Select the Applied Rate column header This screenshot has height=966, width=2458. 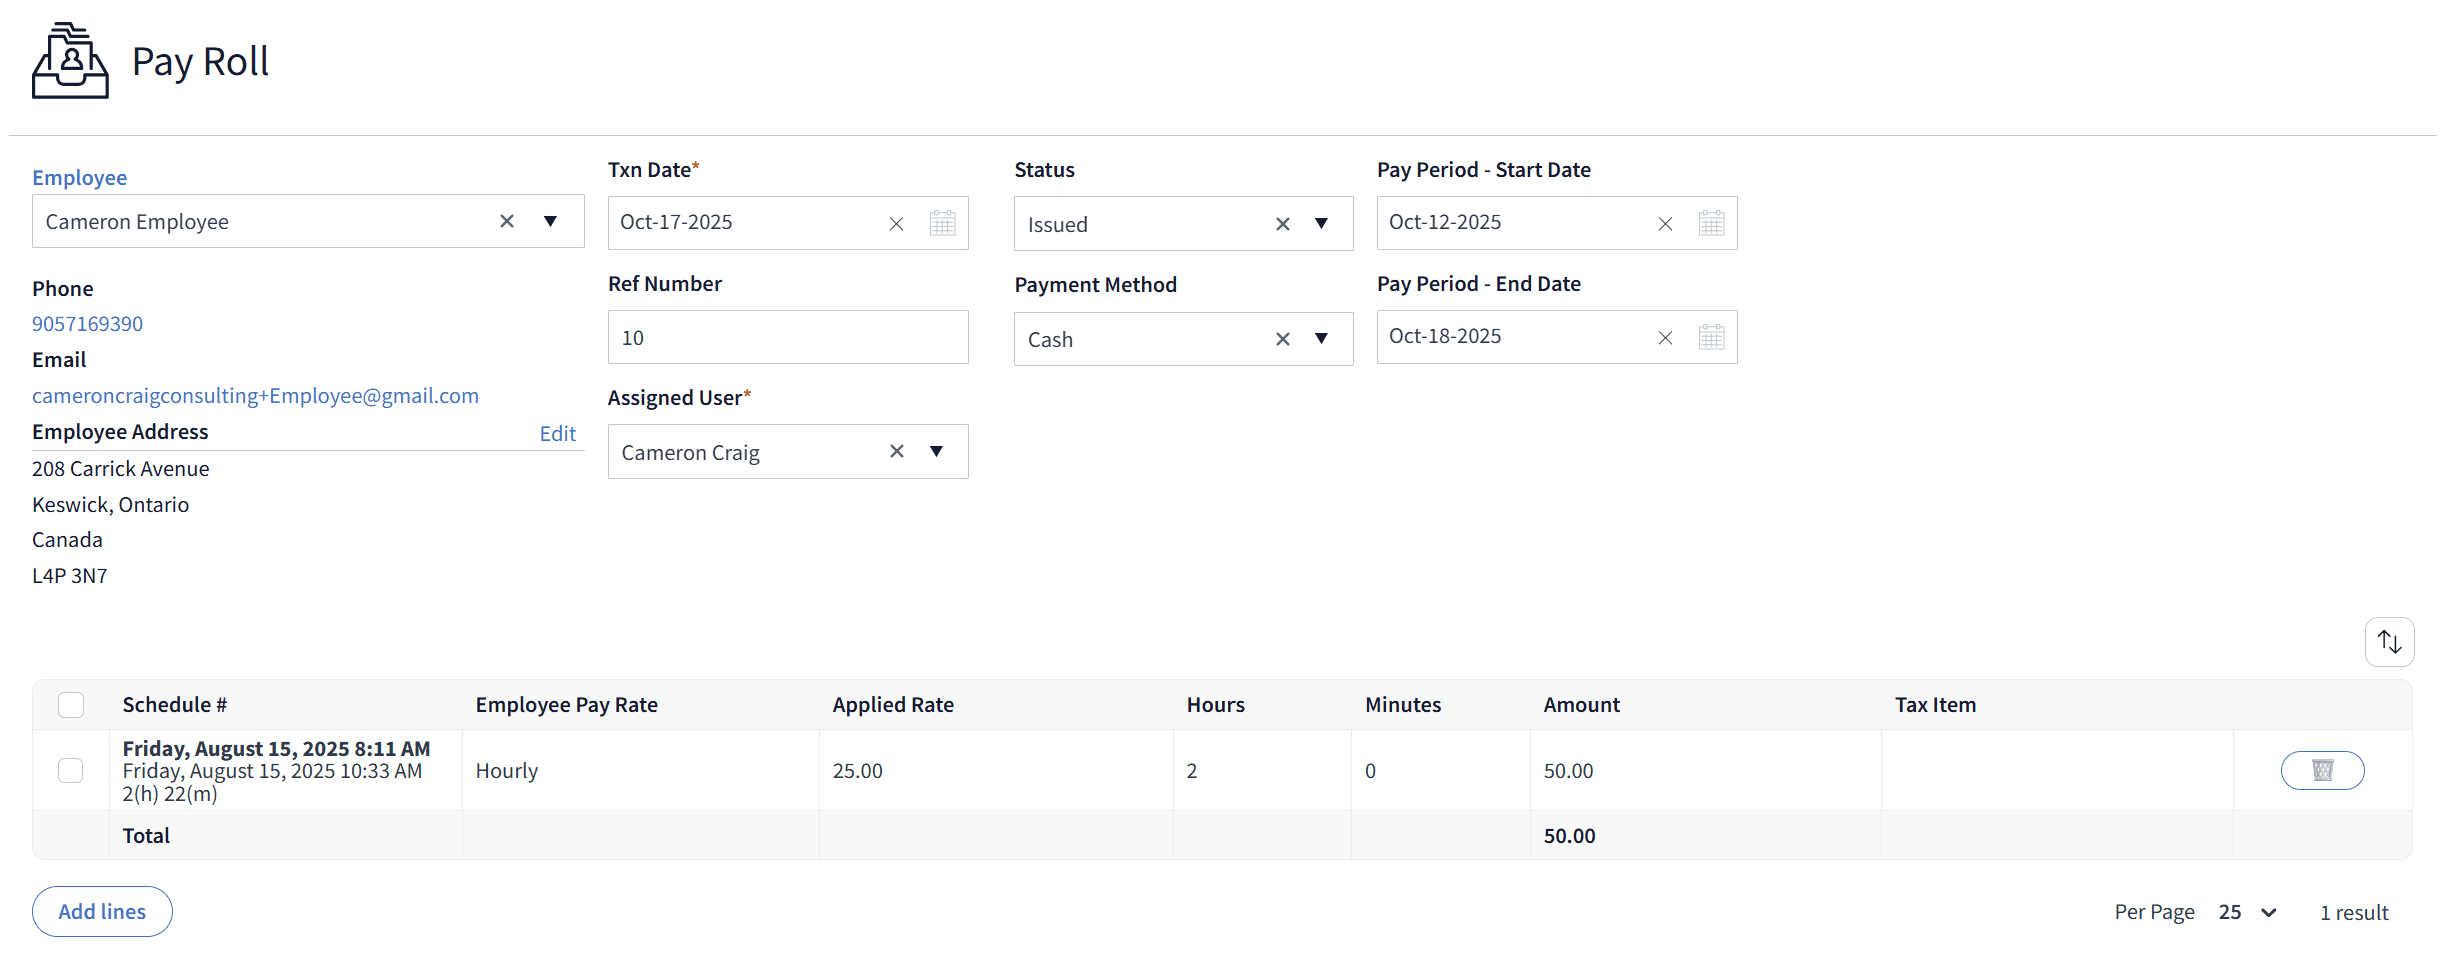(893, 705)
